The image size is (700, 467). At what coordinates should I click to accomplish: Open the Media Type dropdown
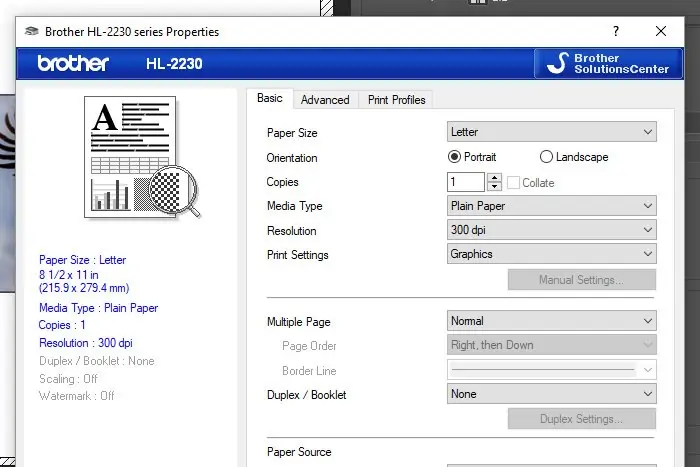click(551, 205)
